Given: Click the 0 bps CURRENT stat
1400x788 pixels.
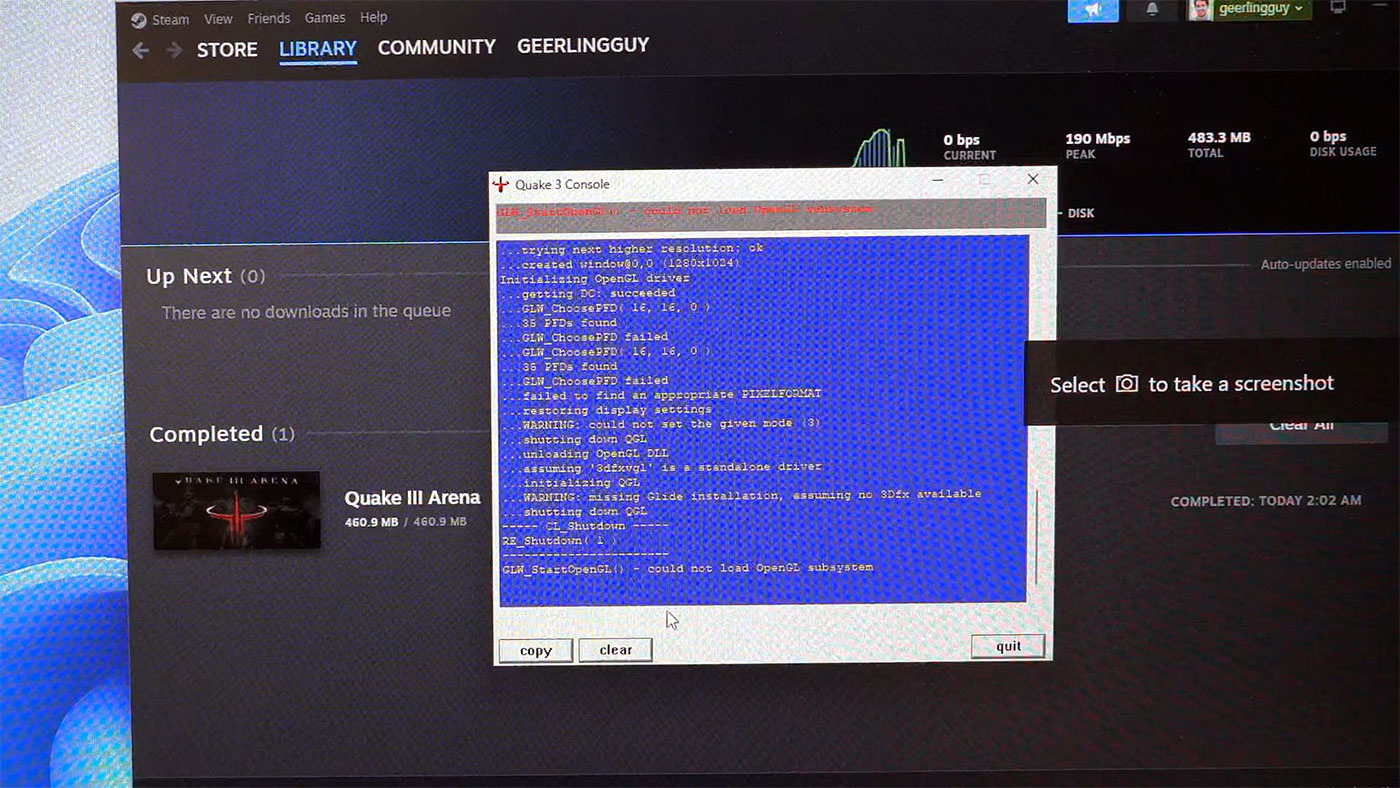Looking at the screenshot, I should pyautogui.click(x=969, y=147).
